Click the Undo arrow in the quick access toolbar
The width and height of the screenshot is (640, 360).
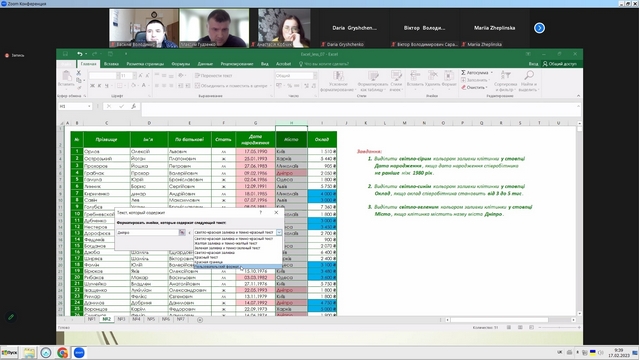pos(80,54)
